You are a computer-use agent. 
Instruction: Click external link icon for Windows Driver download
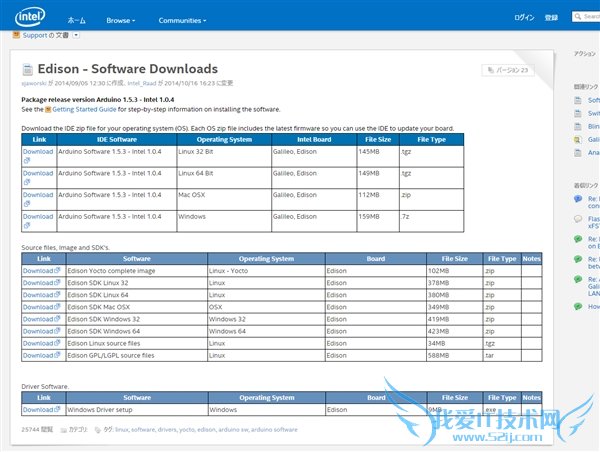(57, 409)
